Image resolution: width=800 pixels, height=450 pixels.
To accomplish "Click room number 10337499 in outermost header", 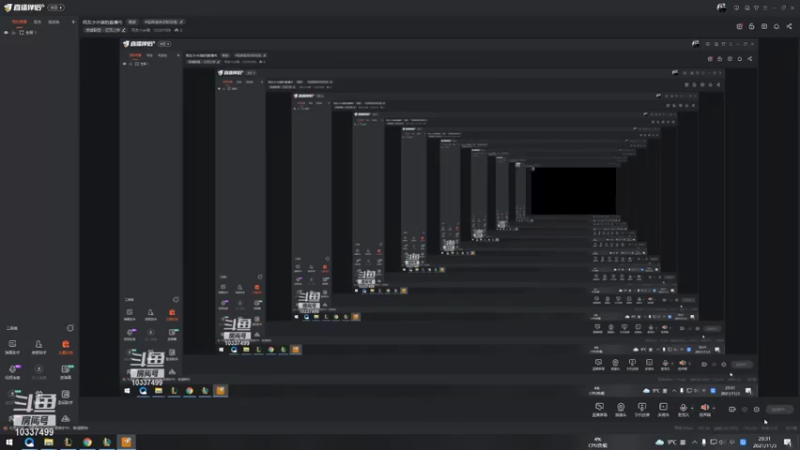I will (x=162, y=30).
